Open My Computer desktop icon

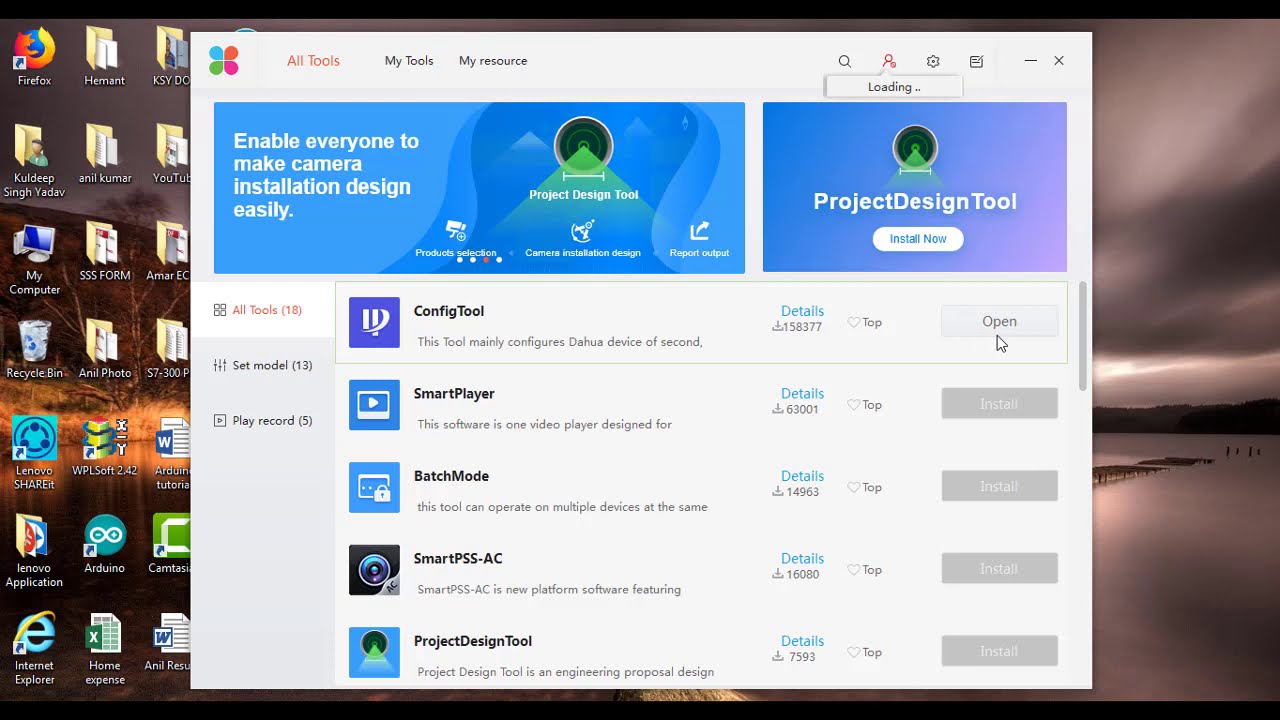point(34,260)
